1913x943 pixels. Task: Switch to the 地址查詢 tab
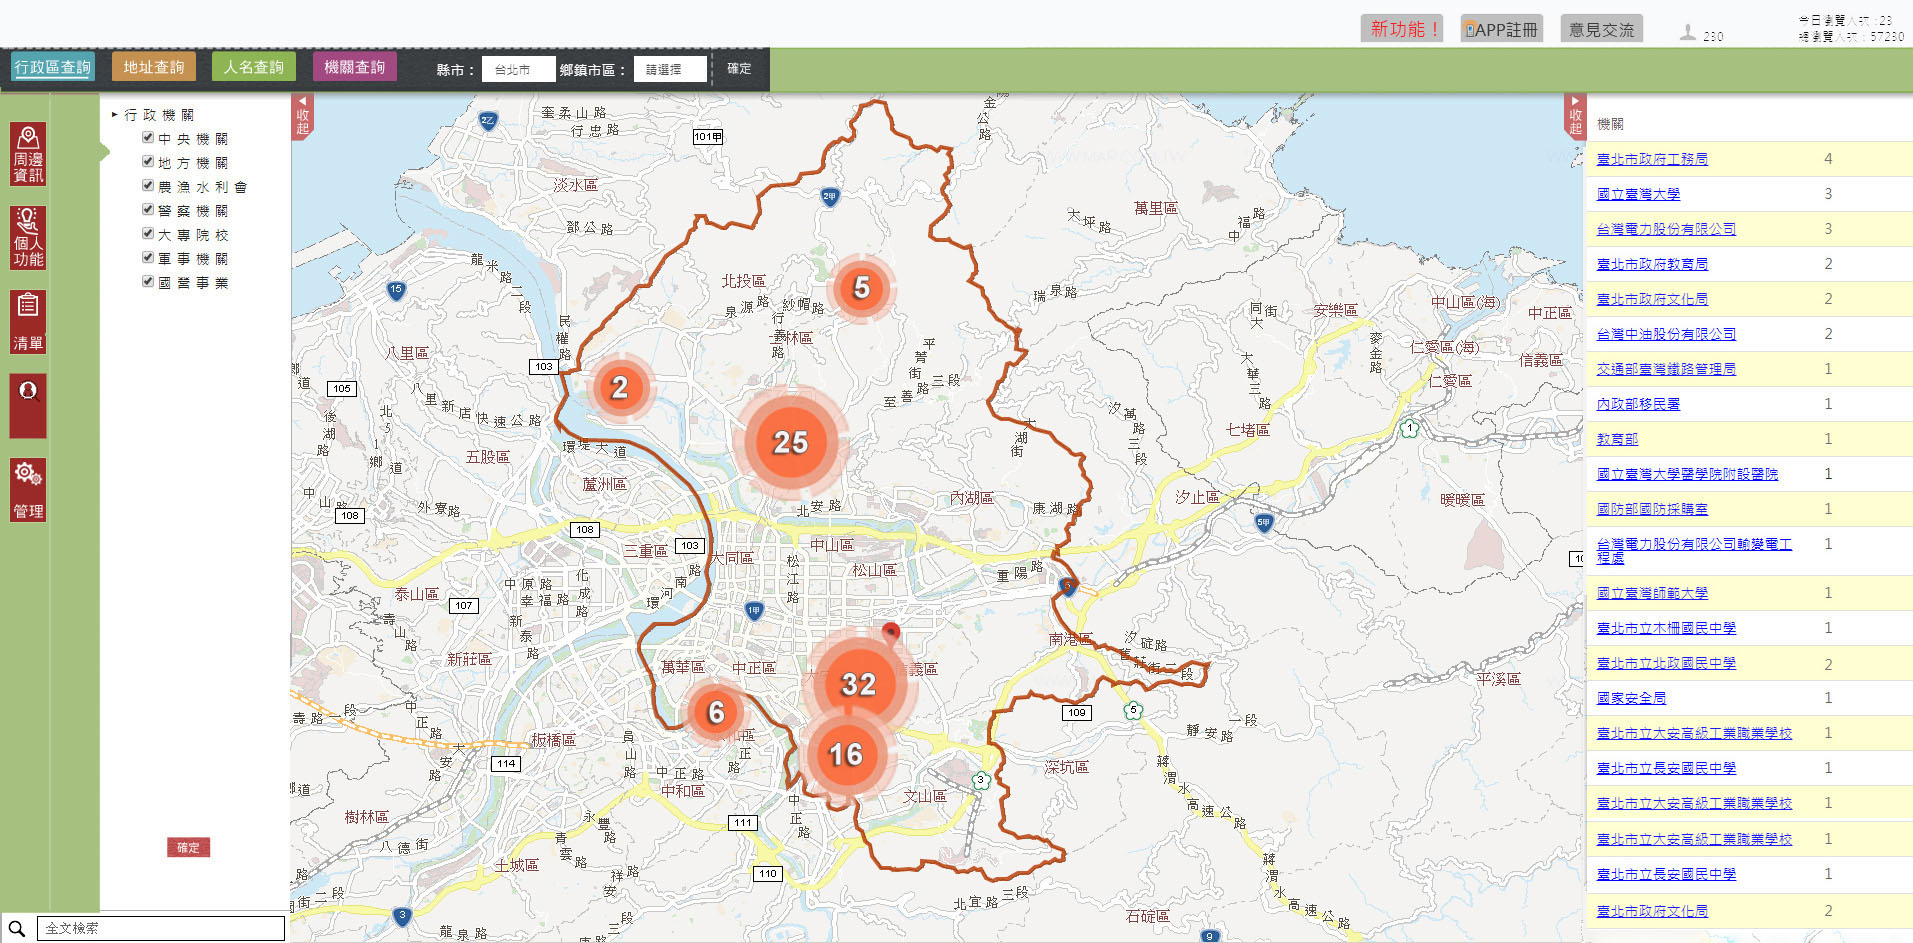click(x=154, y=67)
